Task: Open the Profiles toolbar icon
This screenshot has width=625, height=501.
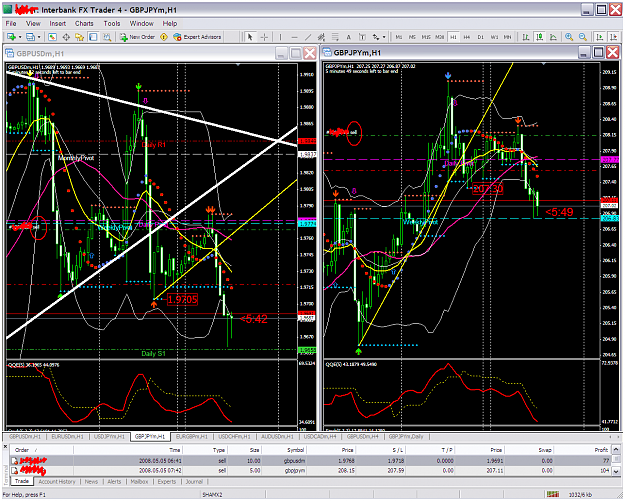Action: click(x=30, y=37)
